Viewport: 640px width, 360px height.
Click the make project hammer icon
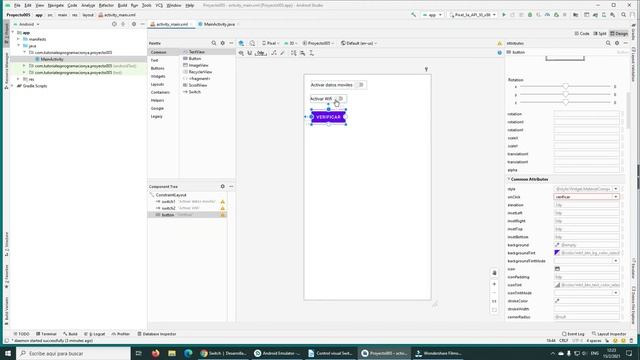point(413,15)
